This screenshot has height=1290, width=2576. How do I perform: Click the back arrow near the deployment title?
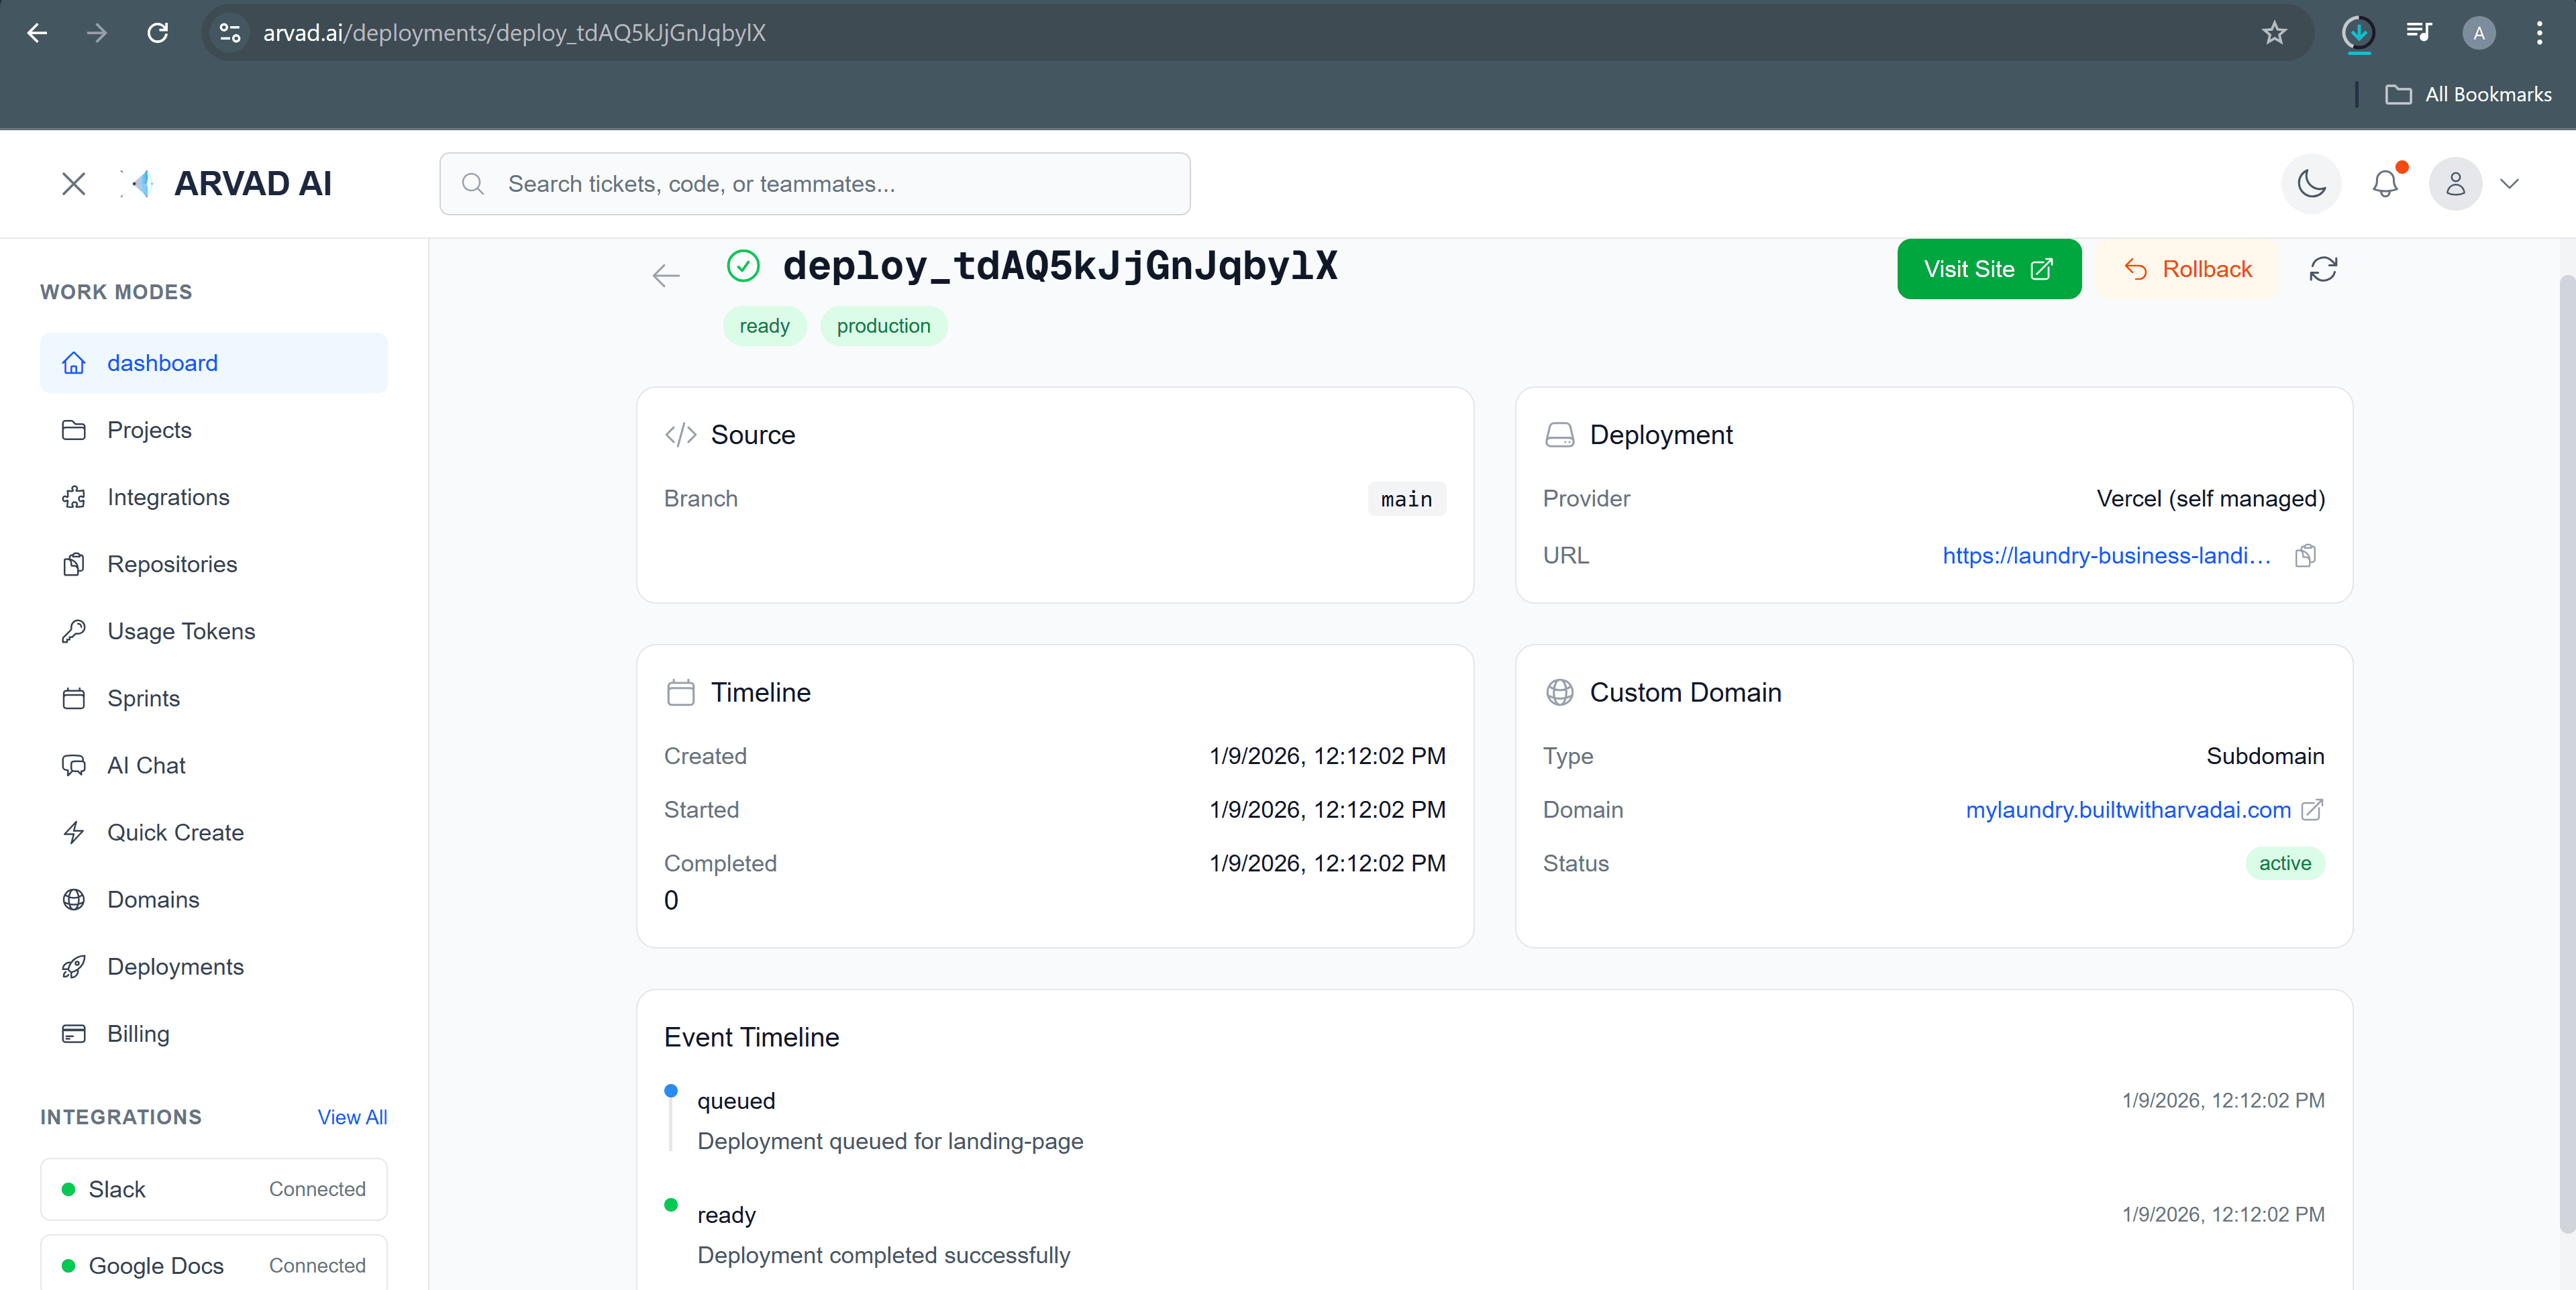[665, 275]
